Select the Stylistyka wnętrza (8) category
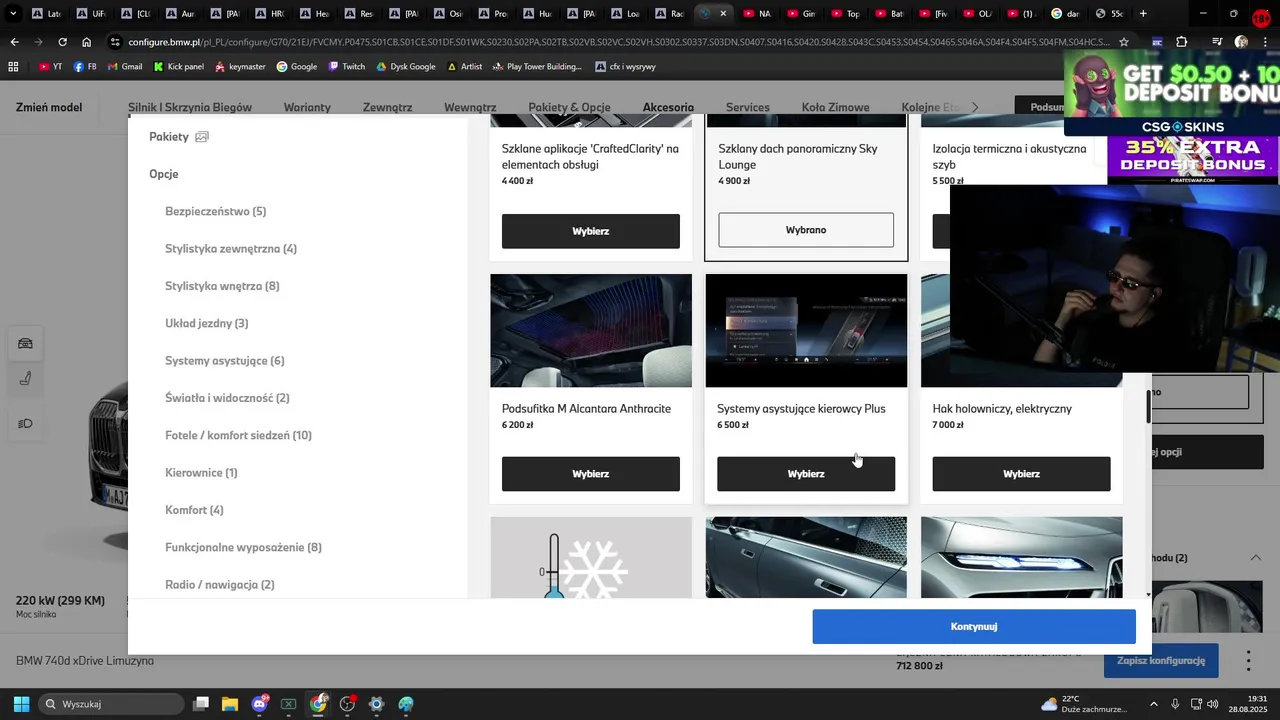 pyautogui.click(x=222, y=286)
